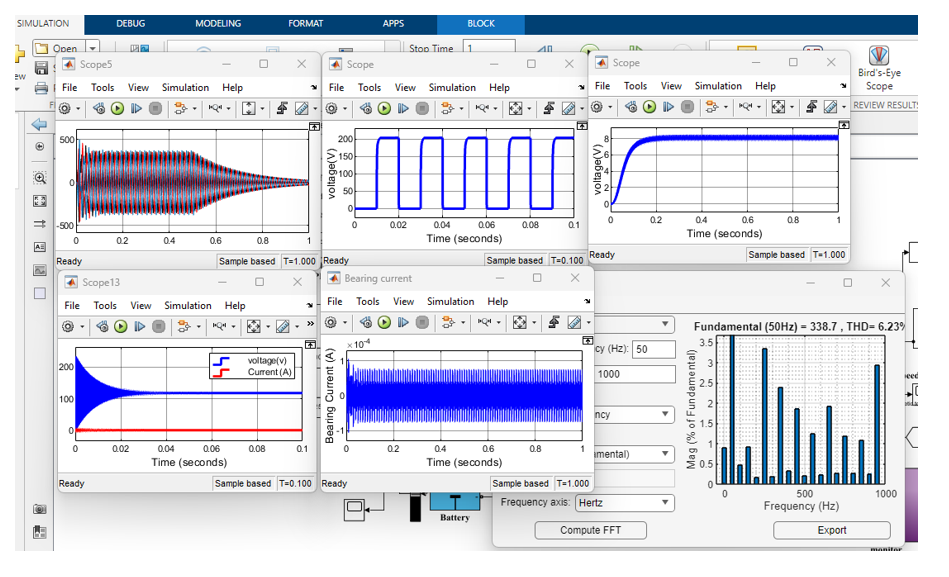The width and height of the screenshot is (949, 577).
Task: Switch to MODELING tab
Action: [x=218, y=24]
